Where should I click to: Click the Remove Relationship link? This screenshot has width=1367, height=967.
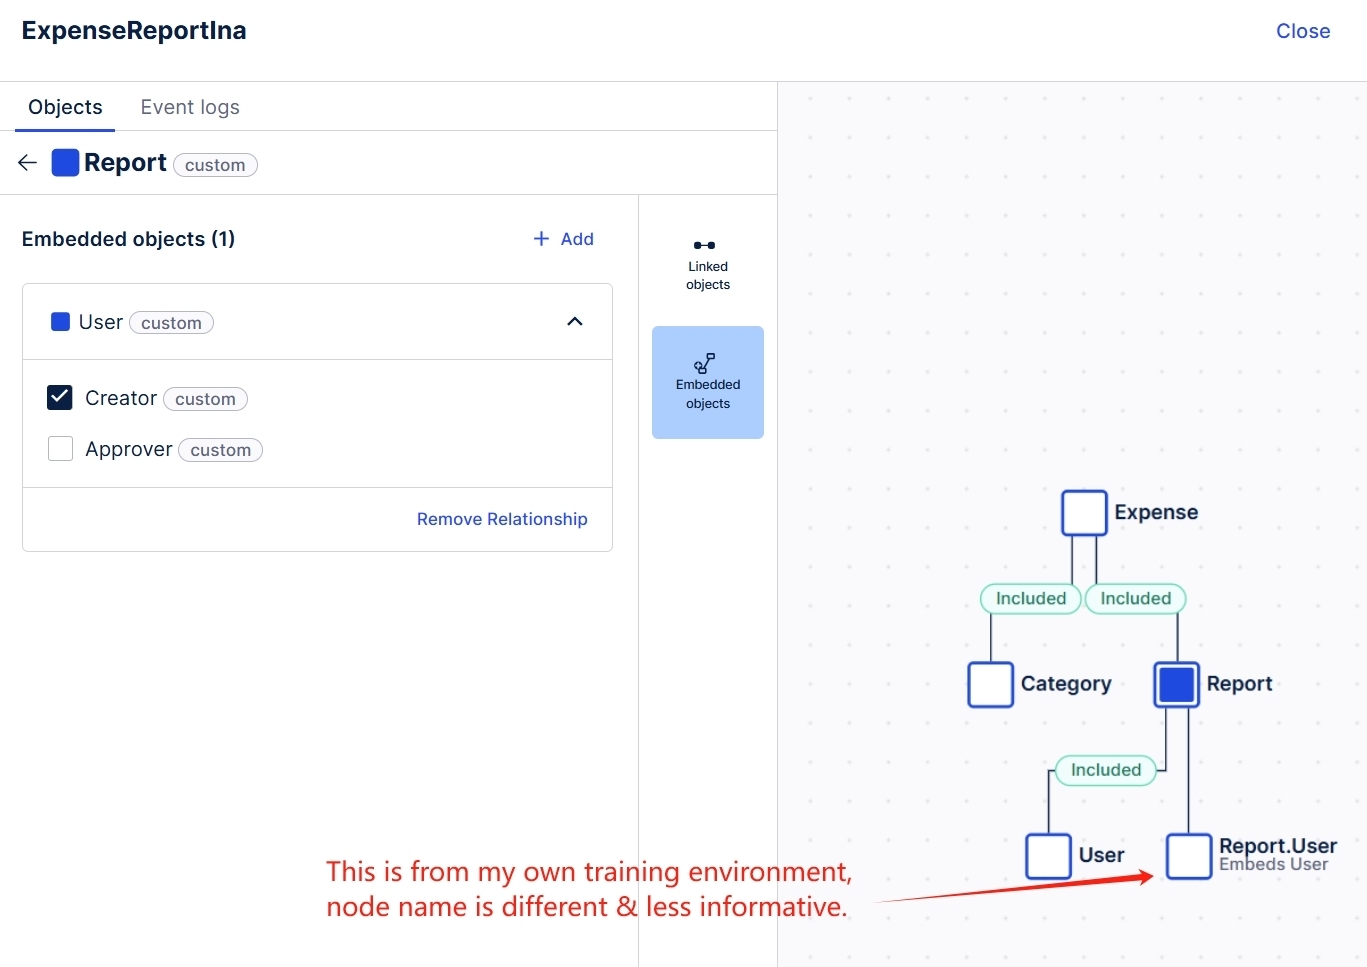502,519
